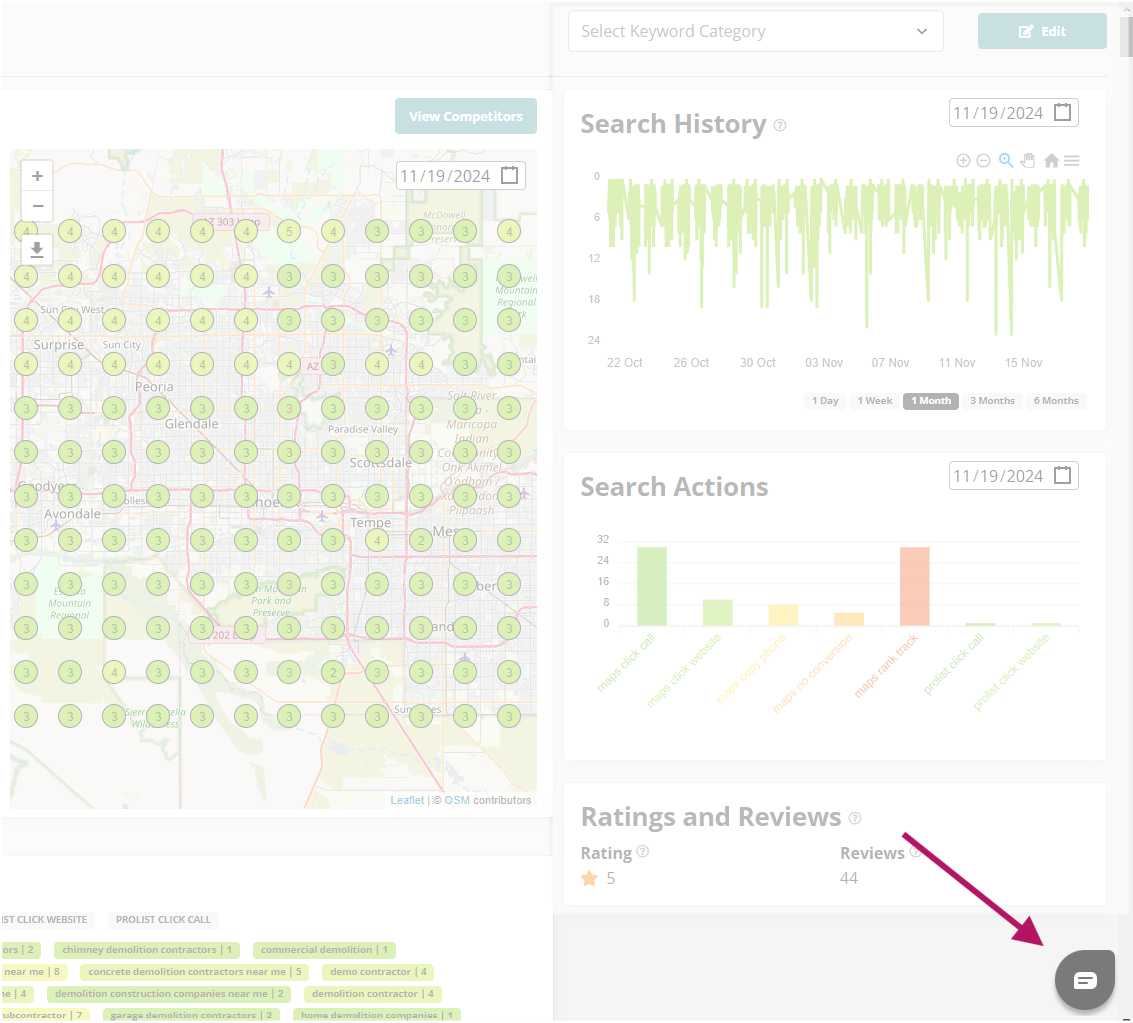Select the 6 Months range toggle

[1056, 401]
